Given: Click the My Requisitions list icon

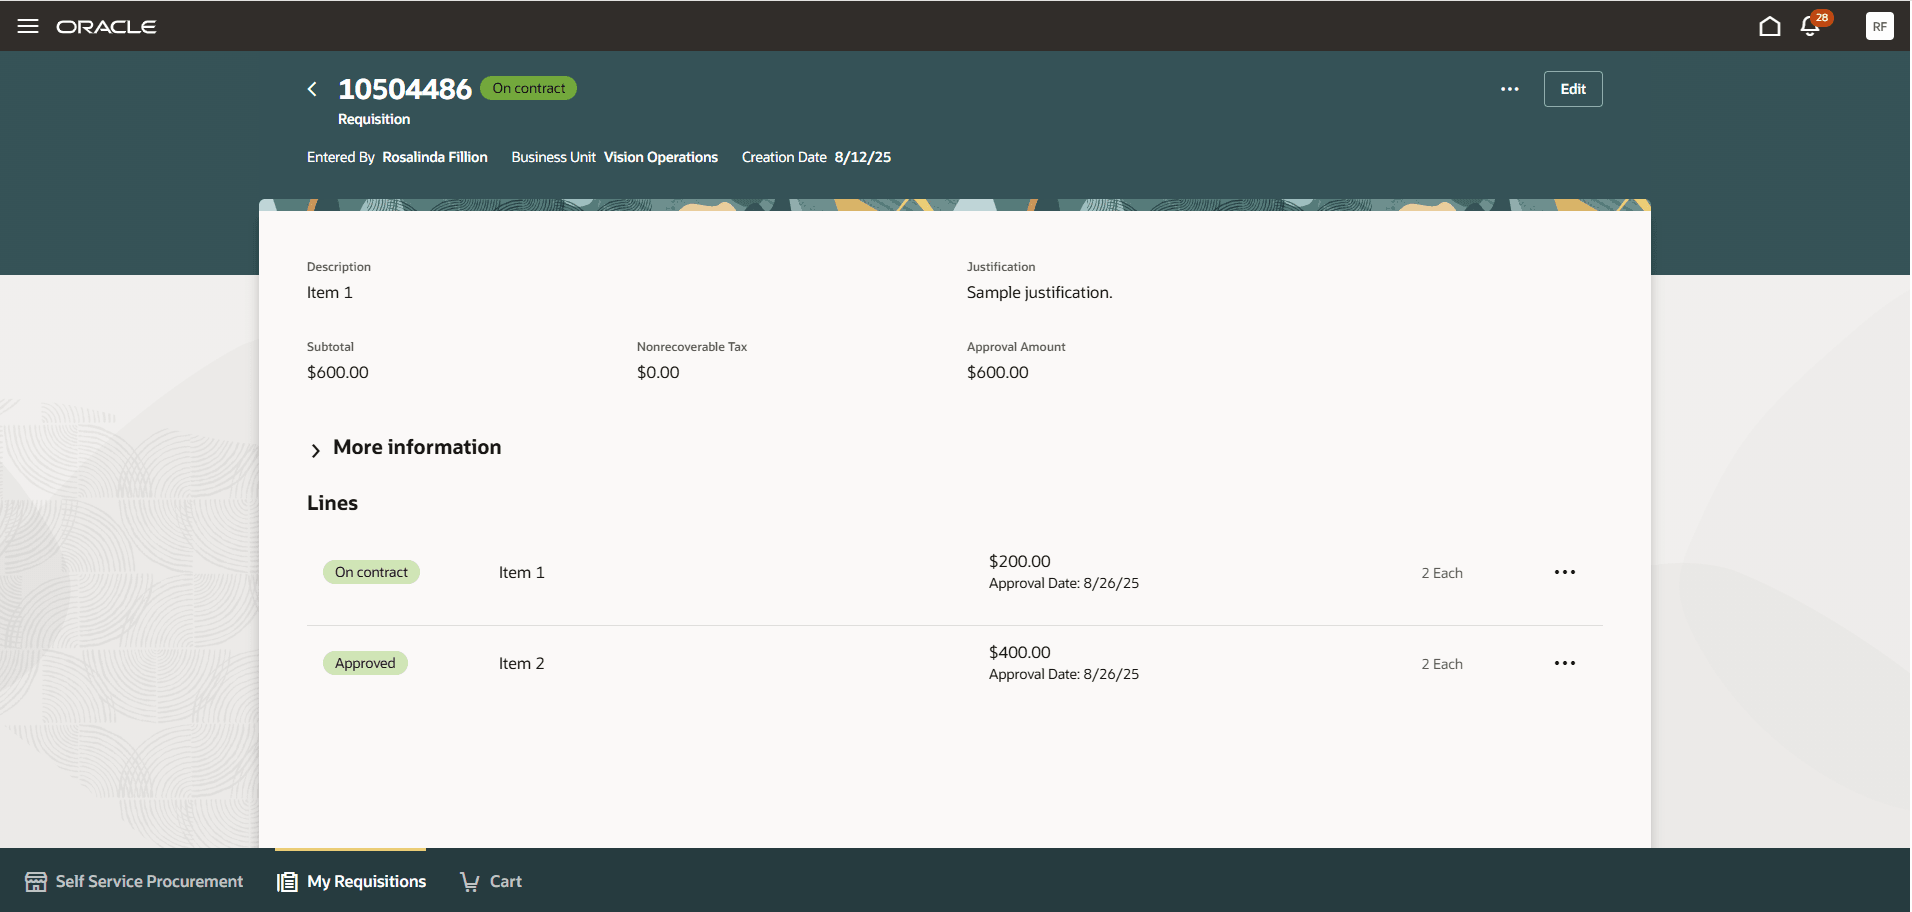Looking at the screenshot, I should coord(286,880).
